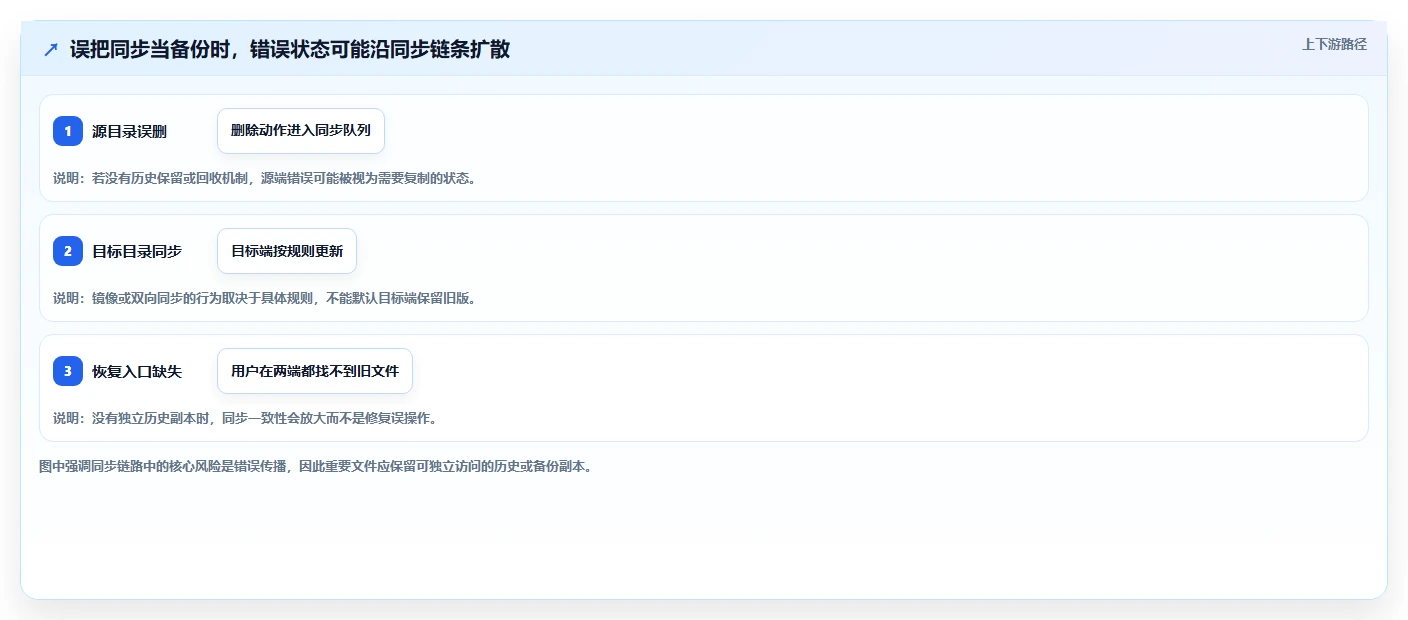Select the 目标目录同步 step label

tap(137, 251)
